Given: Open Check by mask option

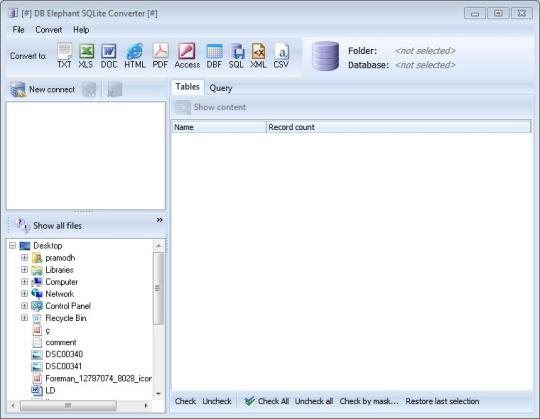Looking at the screenshot, I should (369, 401).
